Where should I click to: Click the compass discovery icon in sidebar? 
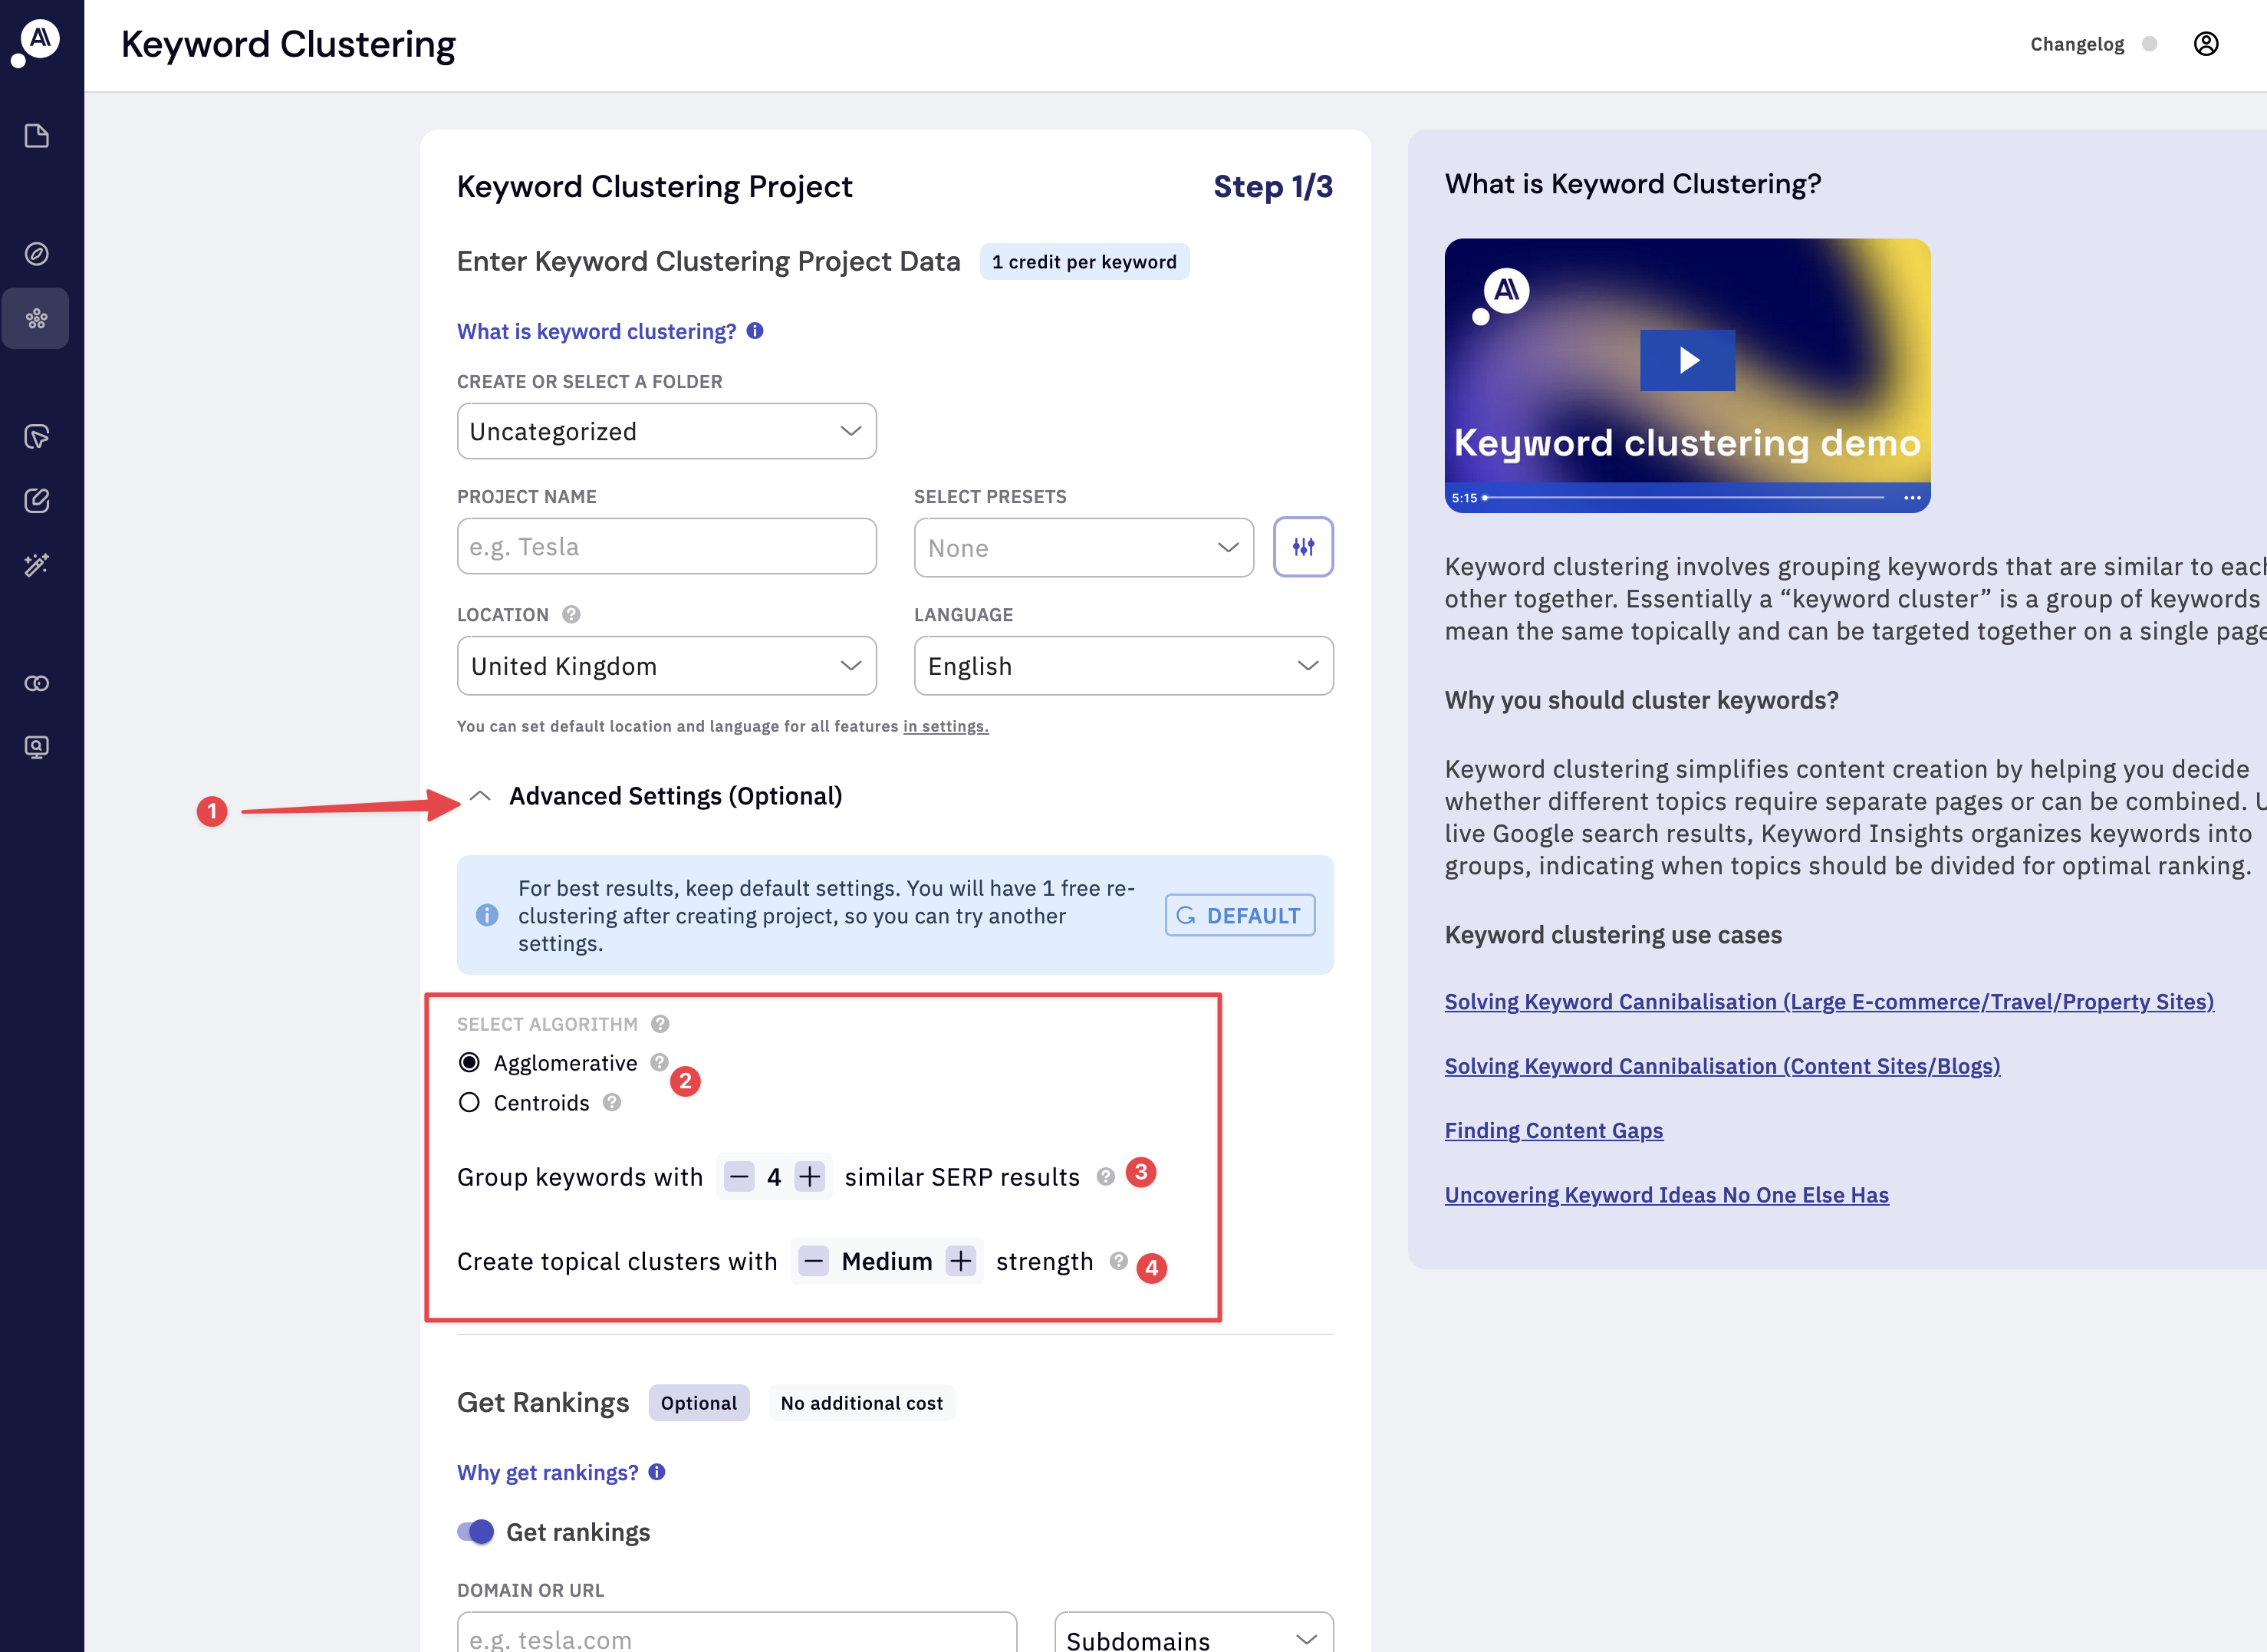click(36, 254)
